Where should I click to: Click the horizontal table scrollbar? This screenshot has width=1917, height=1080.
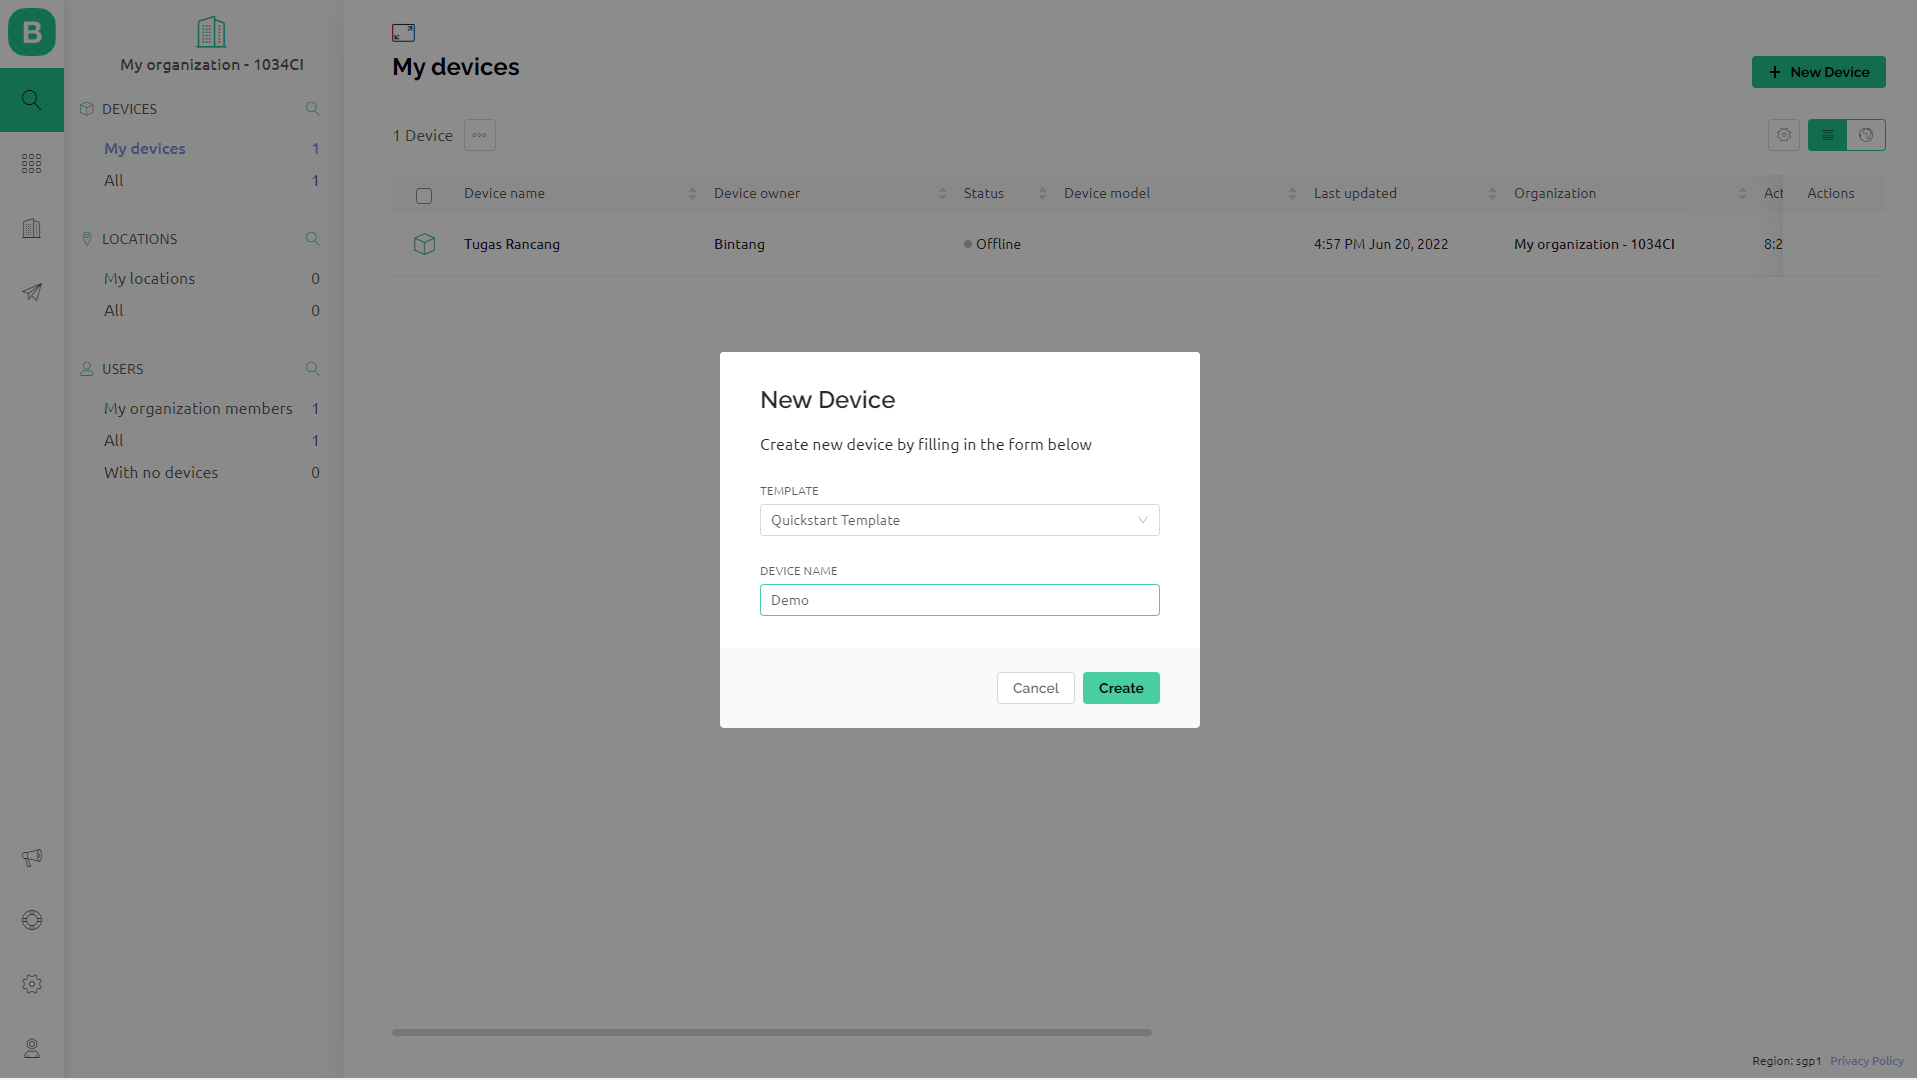click(771, 1032)
